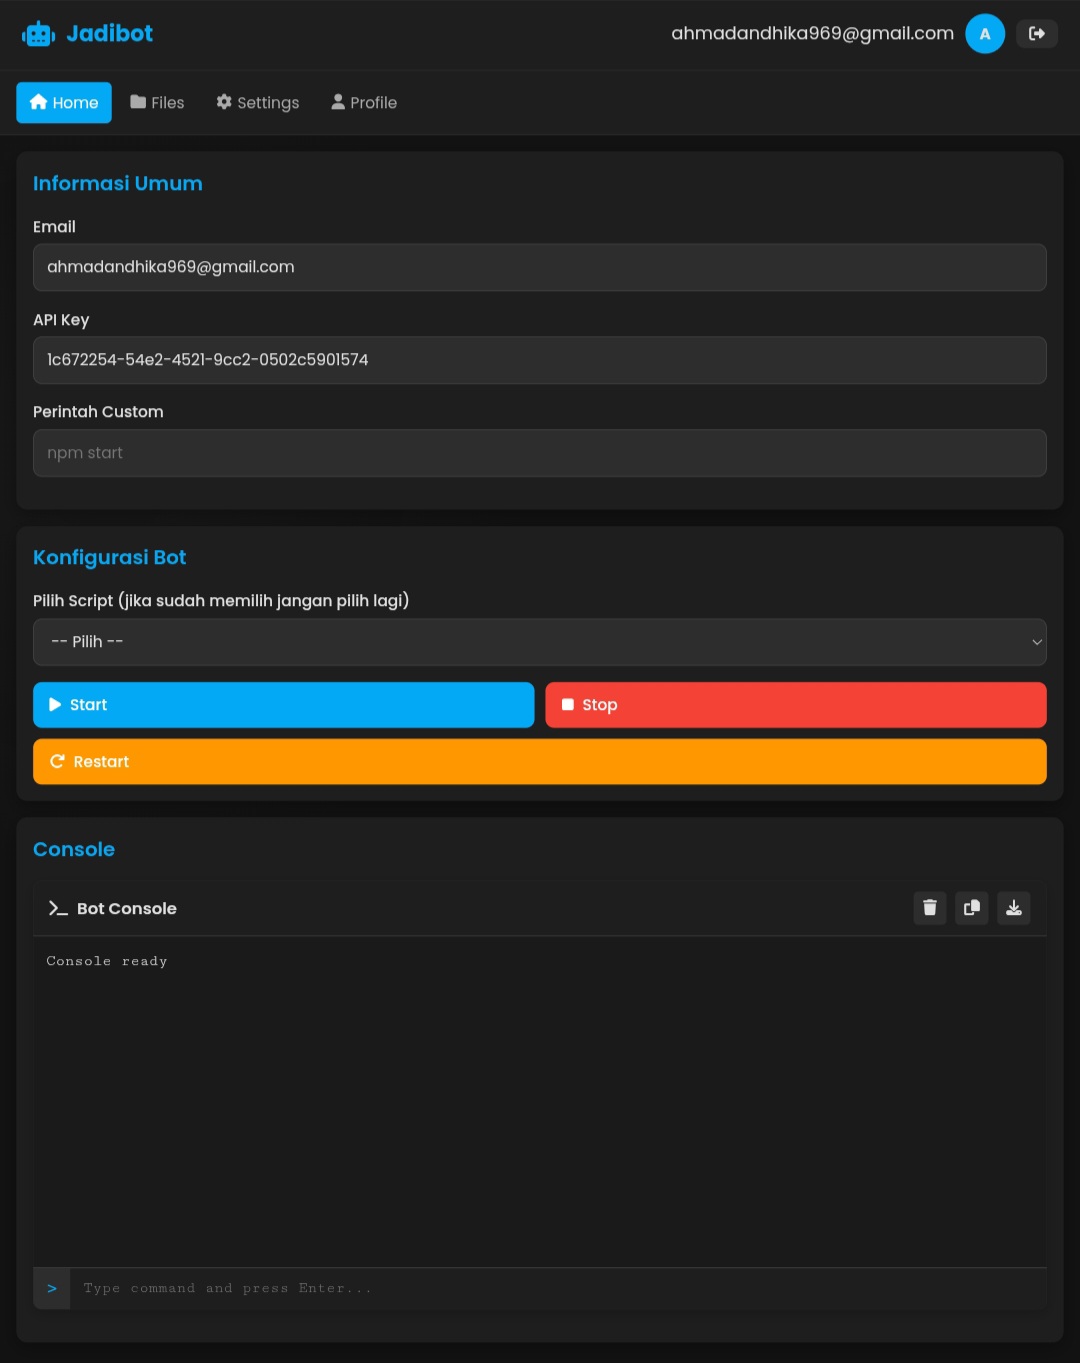Go to the Settings tab
1080x1363 pixels.
[x=258, y=103]
